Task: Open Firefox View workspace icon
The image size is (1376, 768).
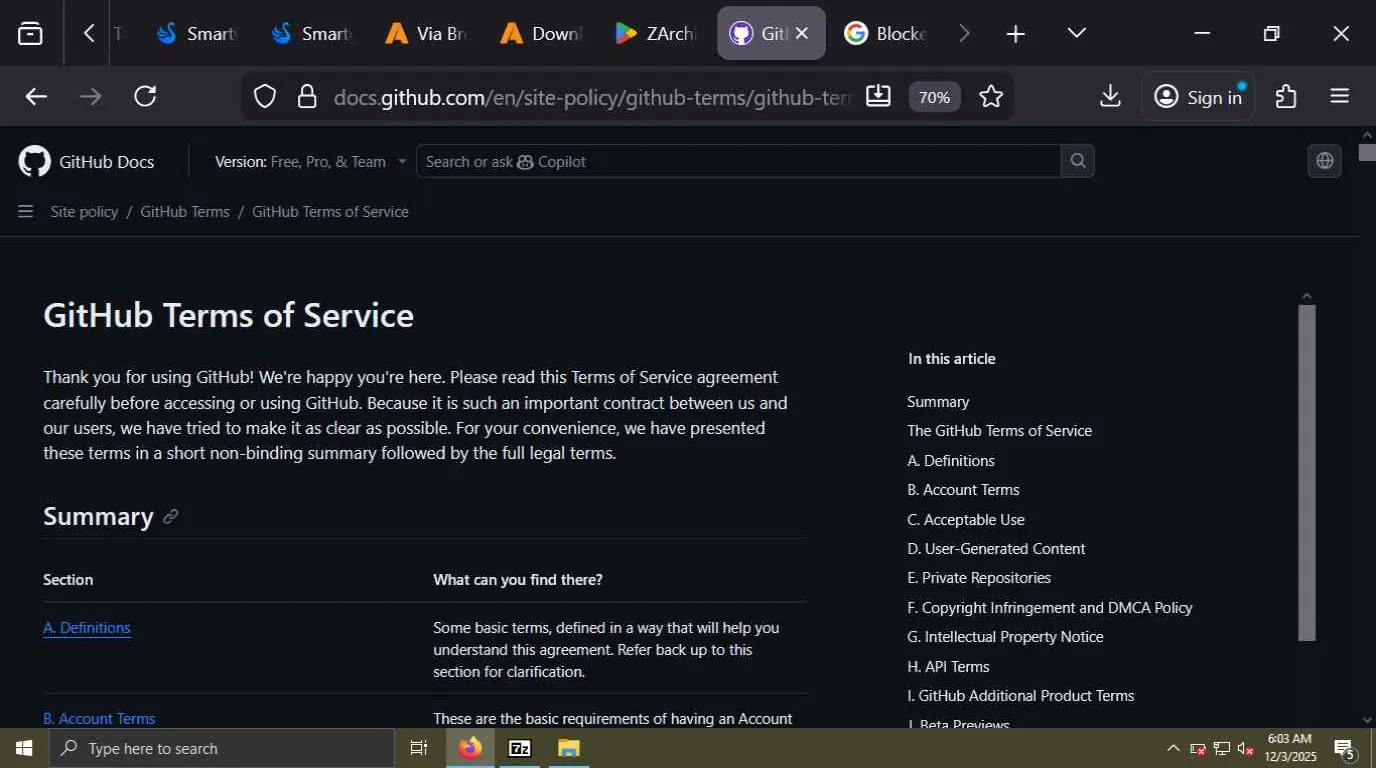Action: point(30,34)
